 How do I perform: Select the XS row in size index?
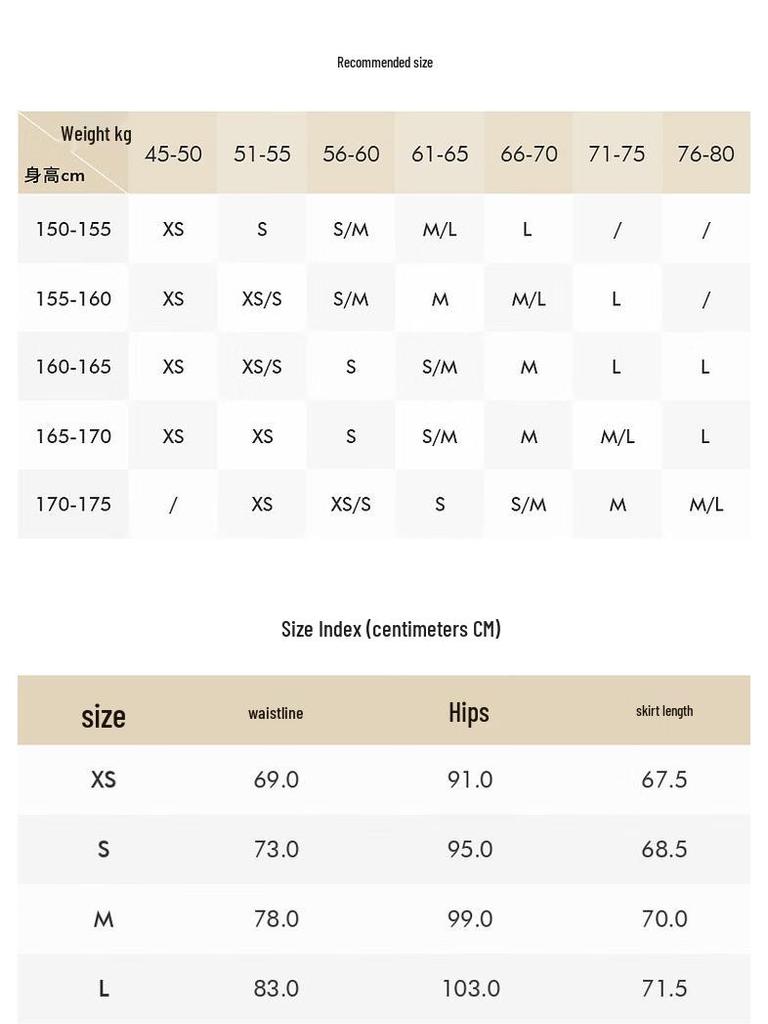(x=384, y=779)
